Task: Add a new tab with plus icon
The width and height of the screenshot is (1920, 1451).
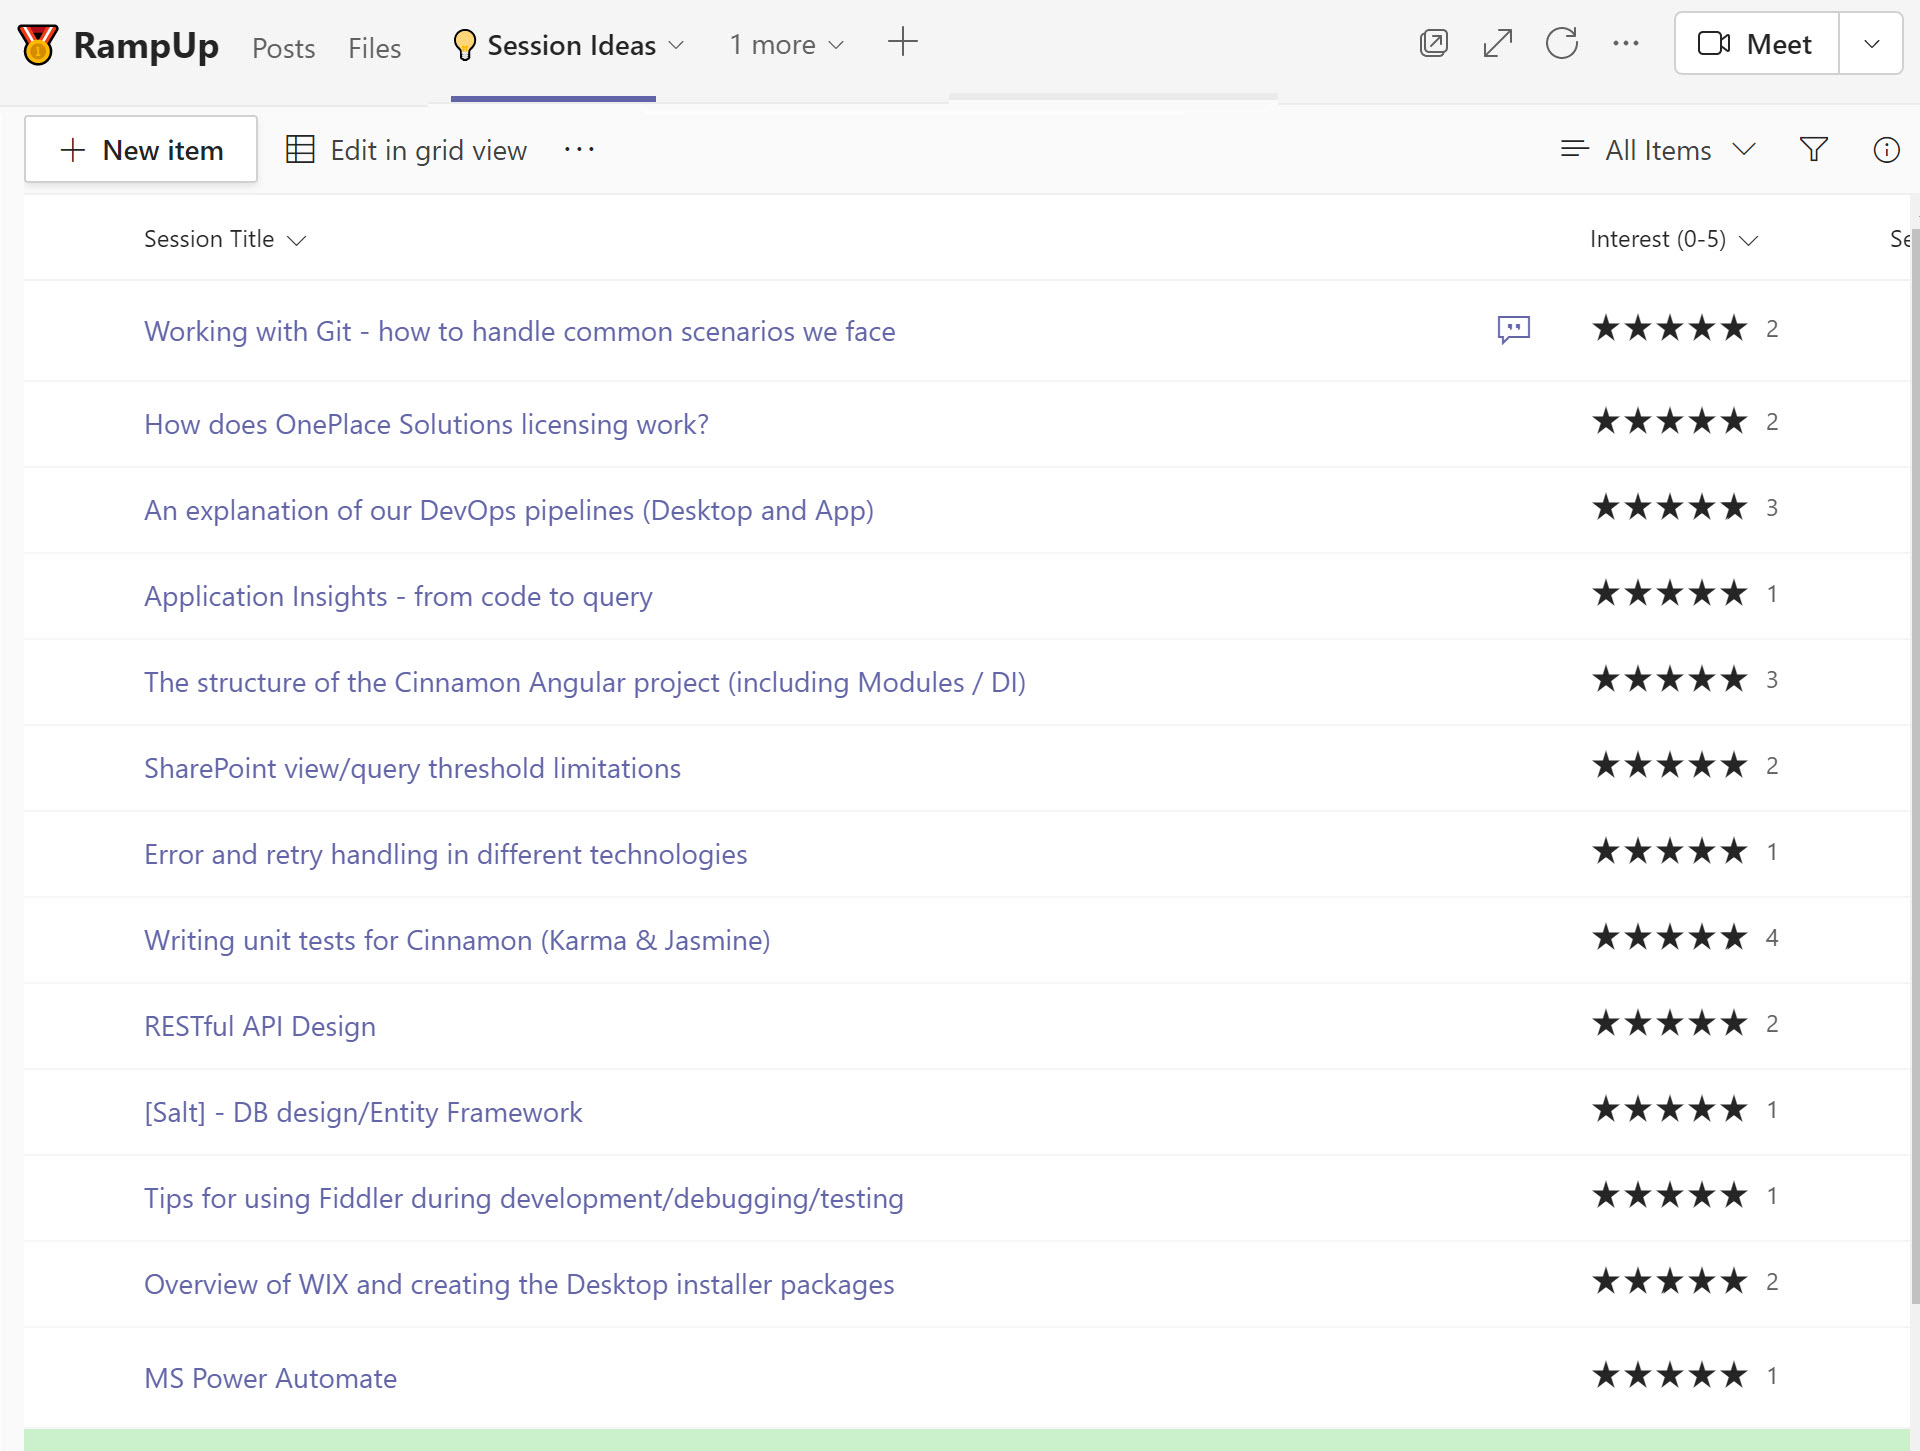Action: coord(902,43)
